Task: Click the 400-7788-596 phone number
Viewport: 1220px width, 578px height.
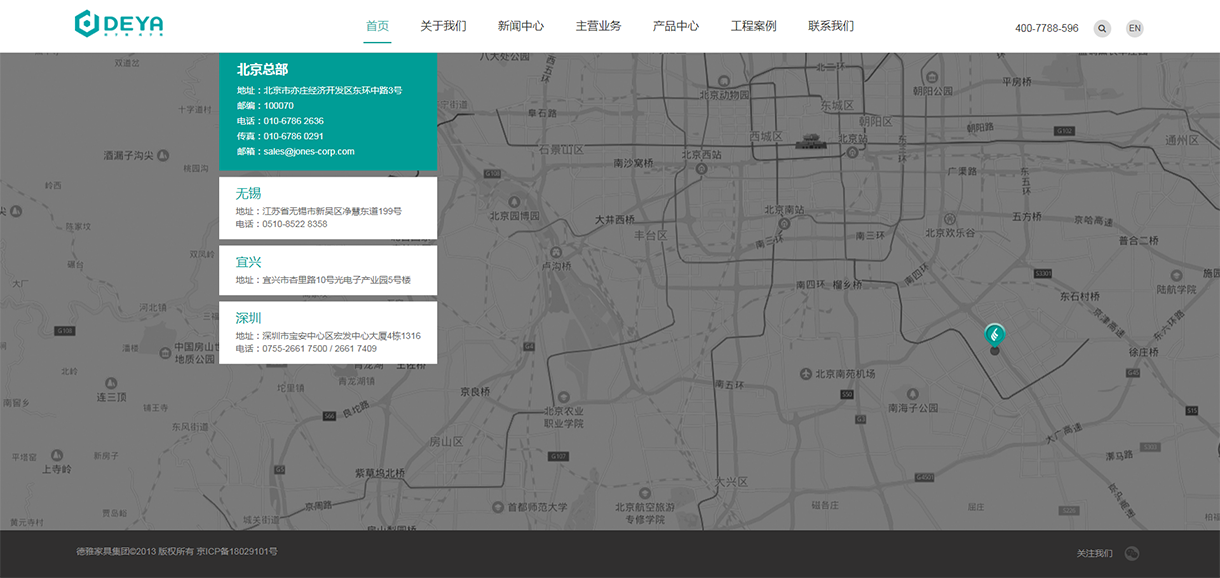Action: (1047, 29)
